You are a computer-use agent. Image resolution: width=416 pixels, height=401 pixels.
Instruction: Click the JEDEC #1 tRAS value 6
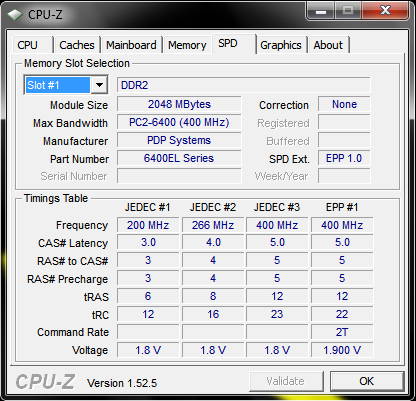tap(148, 296)
